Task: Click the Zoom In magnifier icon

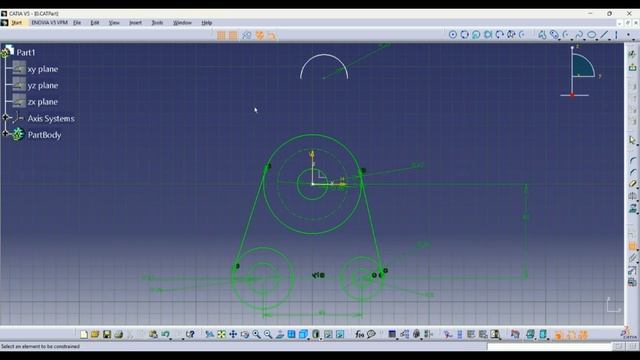Action: pos(256,335)
